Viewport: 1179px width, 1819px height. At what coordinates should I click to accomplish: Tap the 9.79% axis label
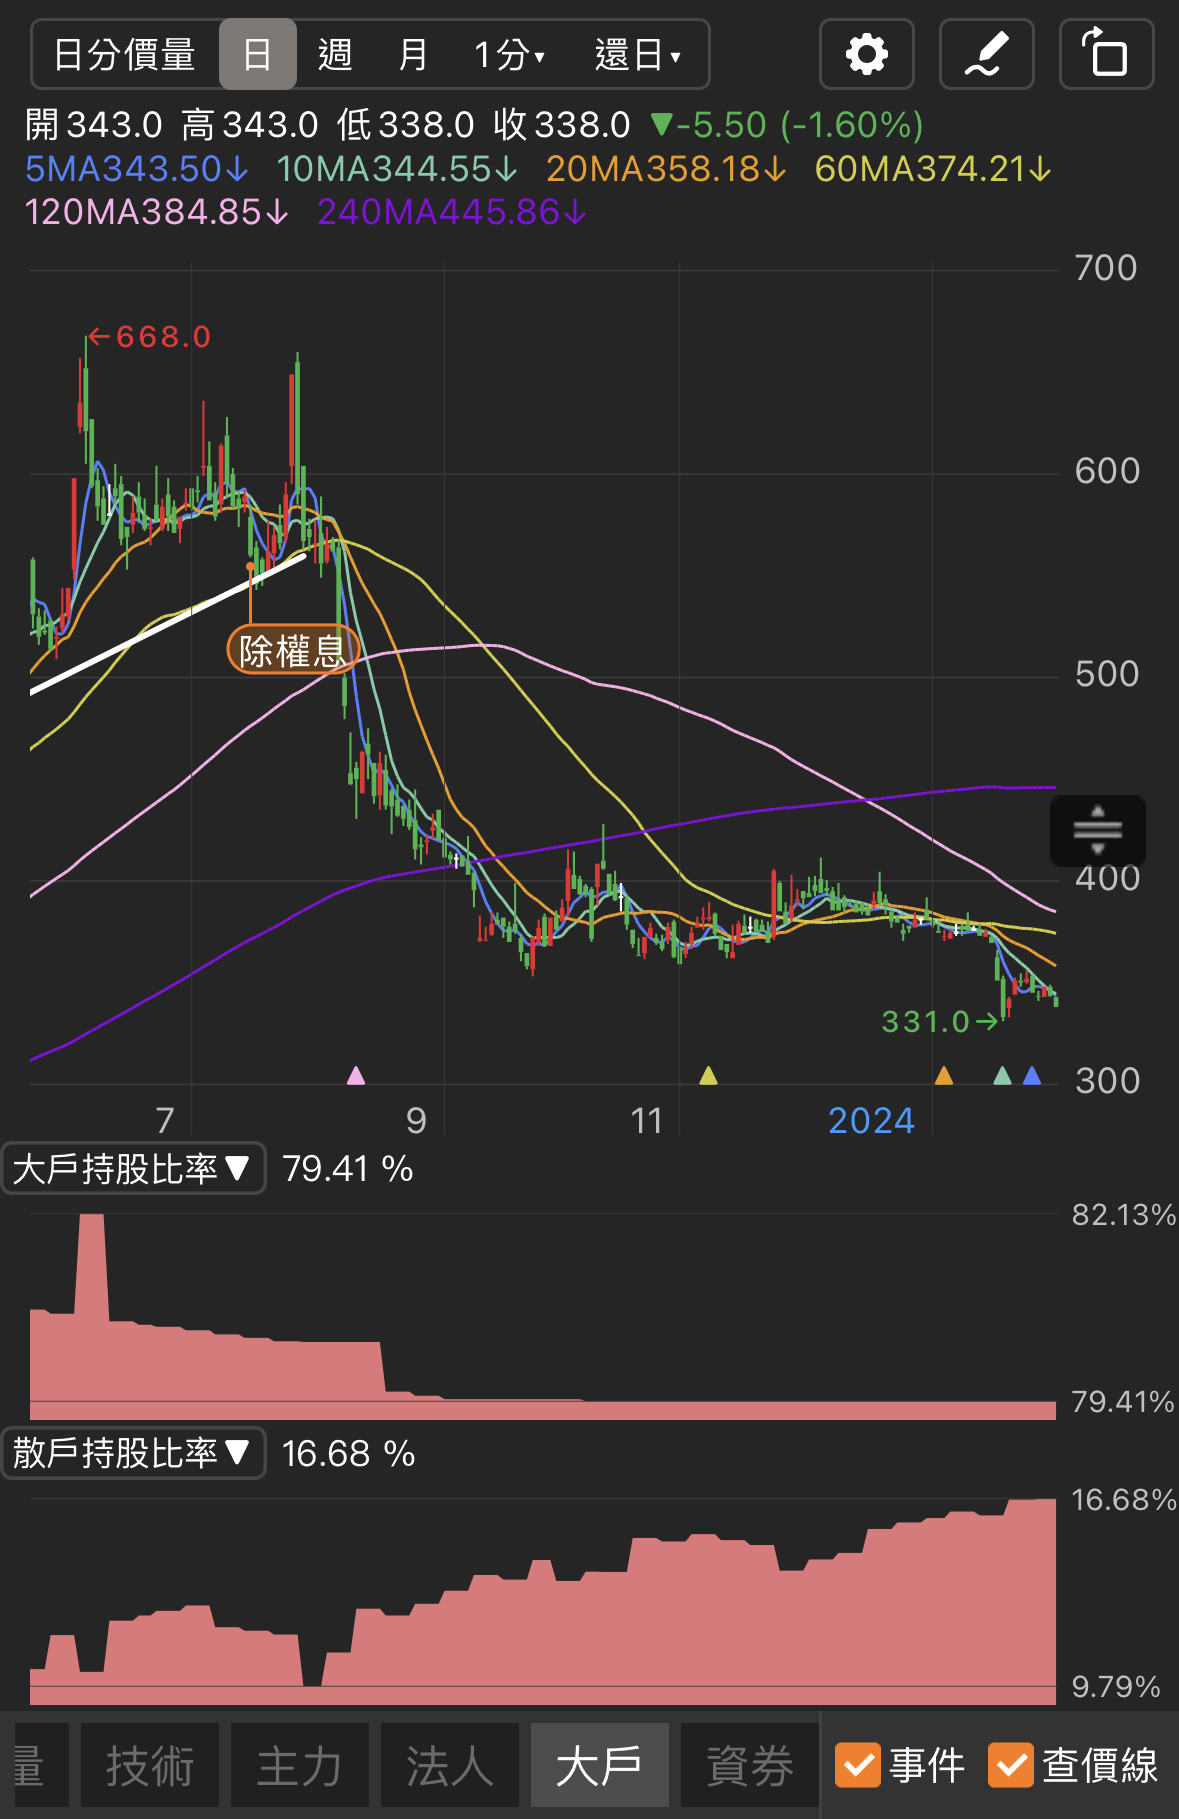[x=1116, y=1686]
